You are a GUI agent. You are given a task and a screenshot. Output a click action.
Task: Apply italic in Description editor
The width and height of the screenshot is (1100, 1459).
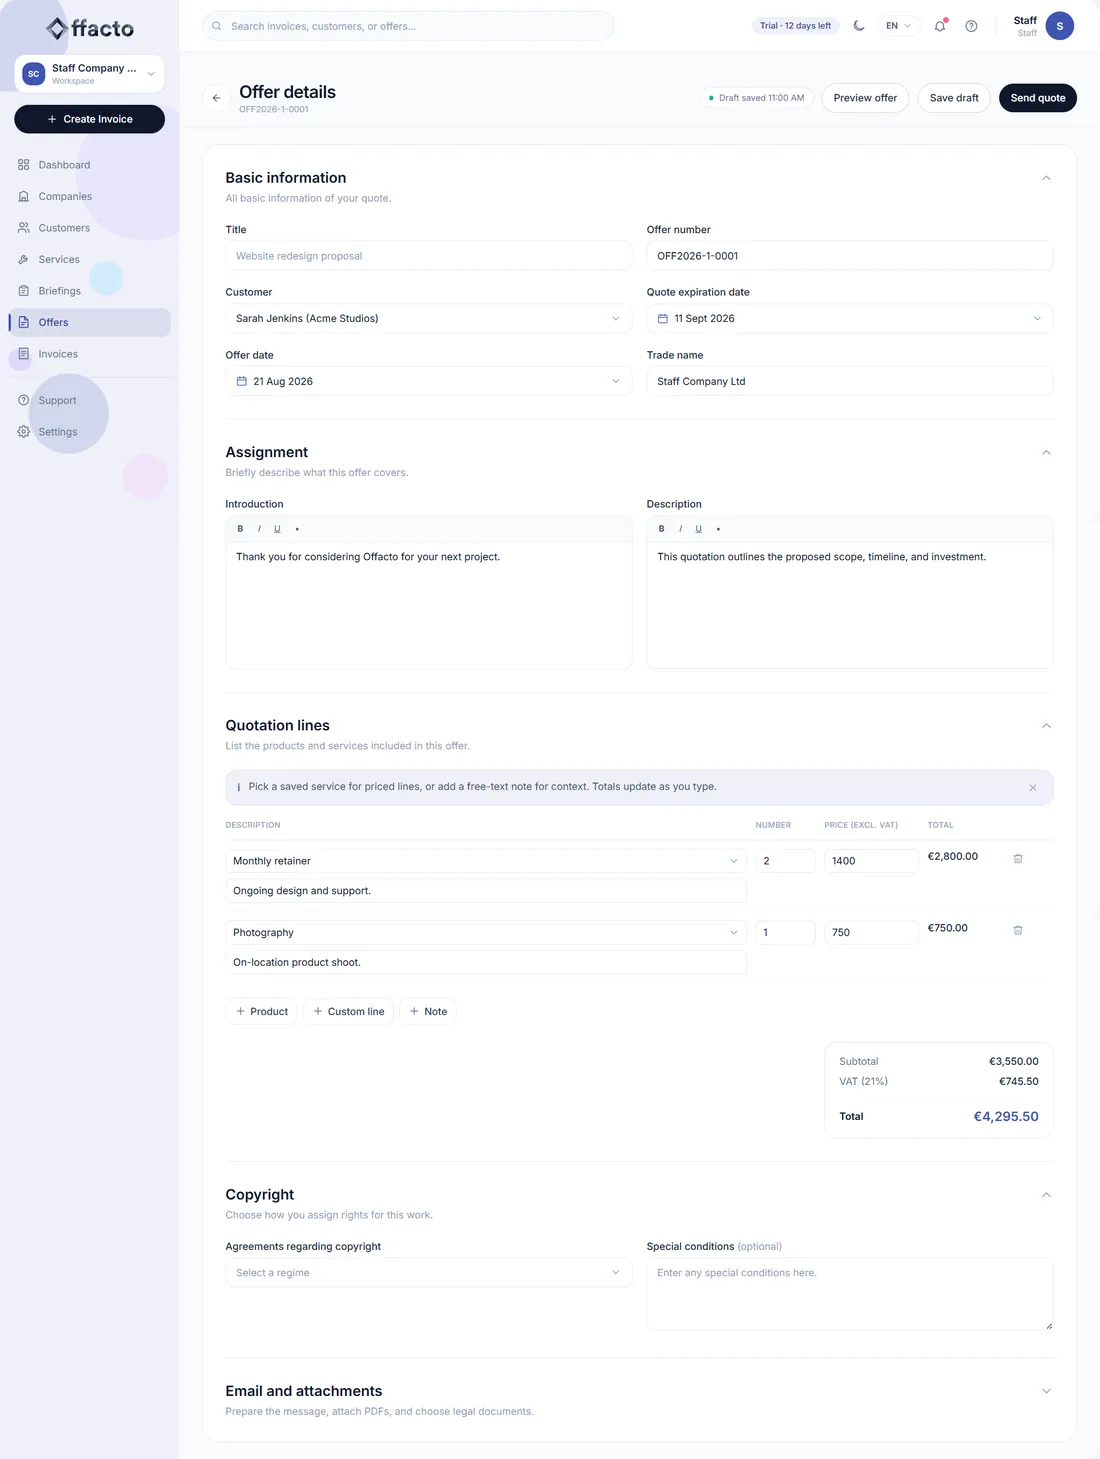coord(680,529)
